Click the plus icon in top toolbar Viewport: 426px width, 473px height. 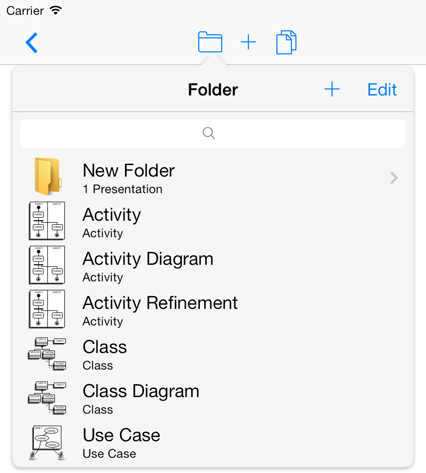tap(248, 42)
